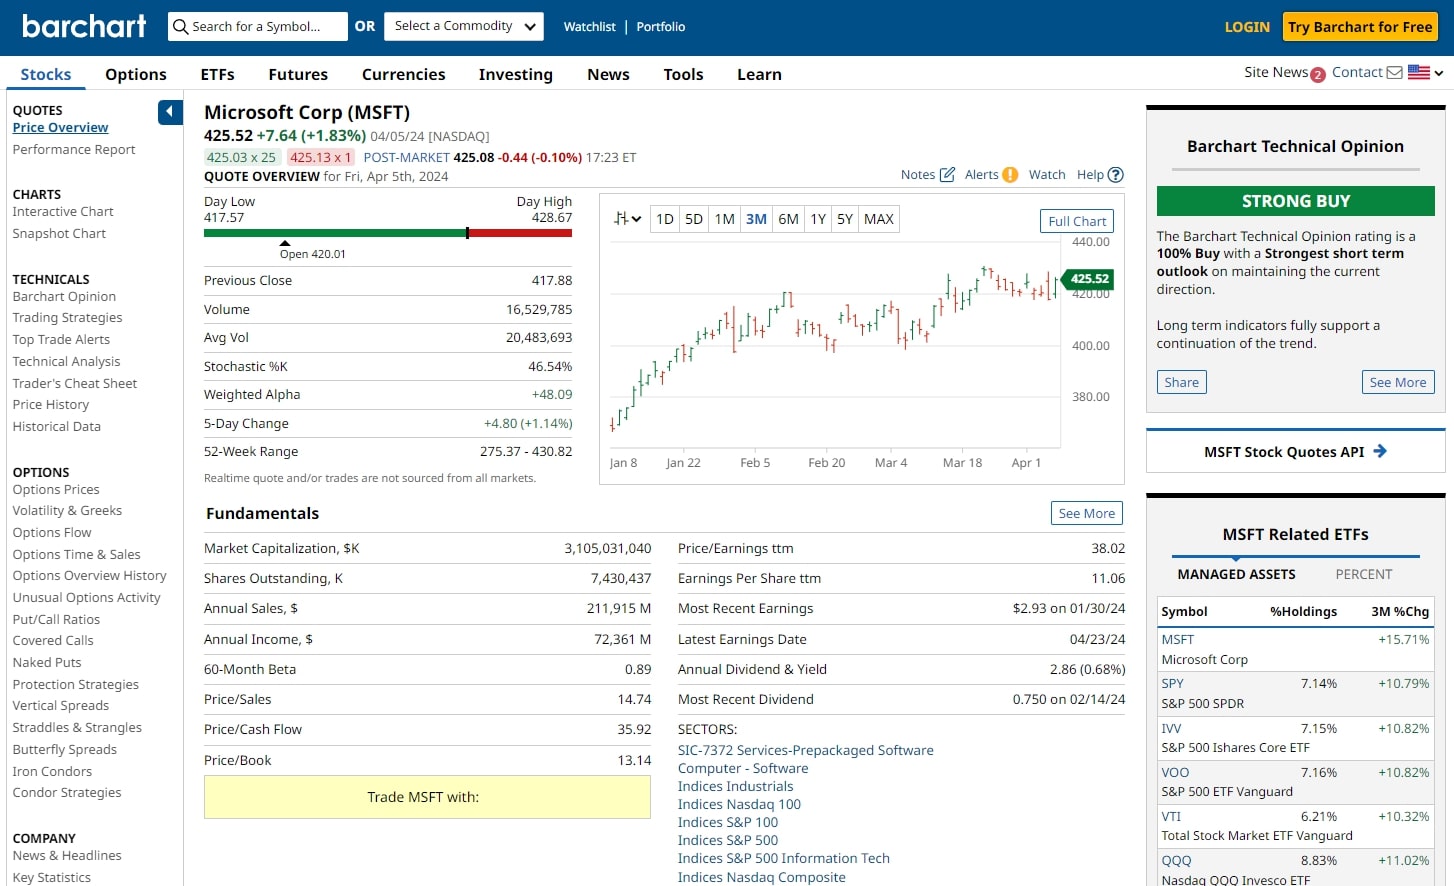1454x886 pixels.
Task: Expand the language flag chevron
Action: tap(1438, 73)
